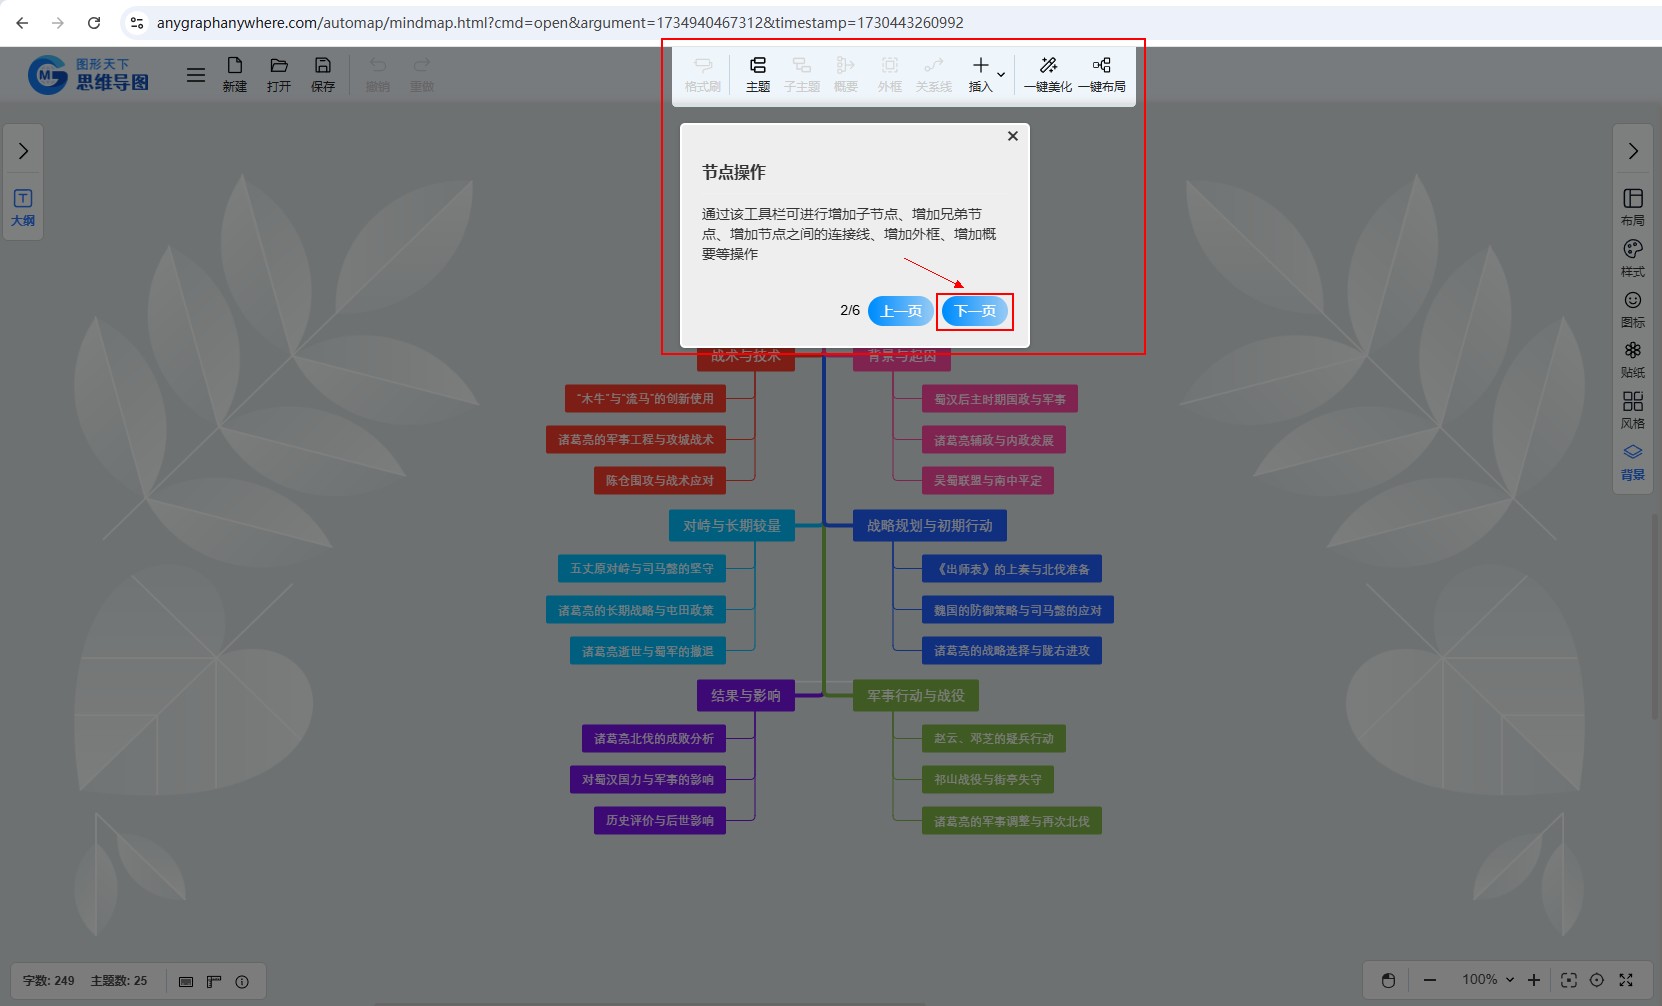
Task: Click the 下一页 next page button
Action: (975, 311)
